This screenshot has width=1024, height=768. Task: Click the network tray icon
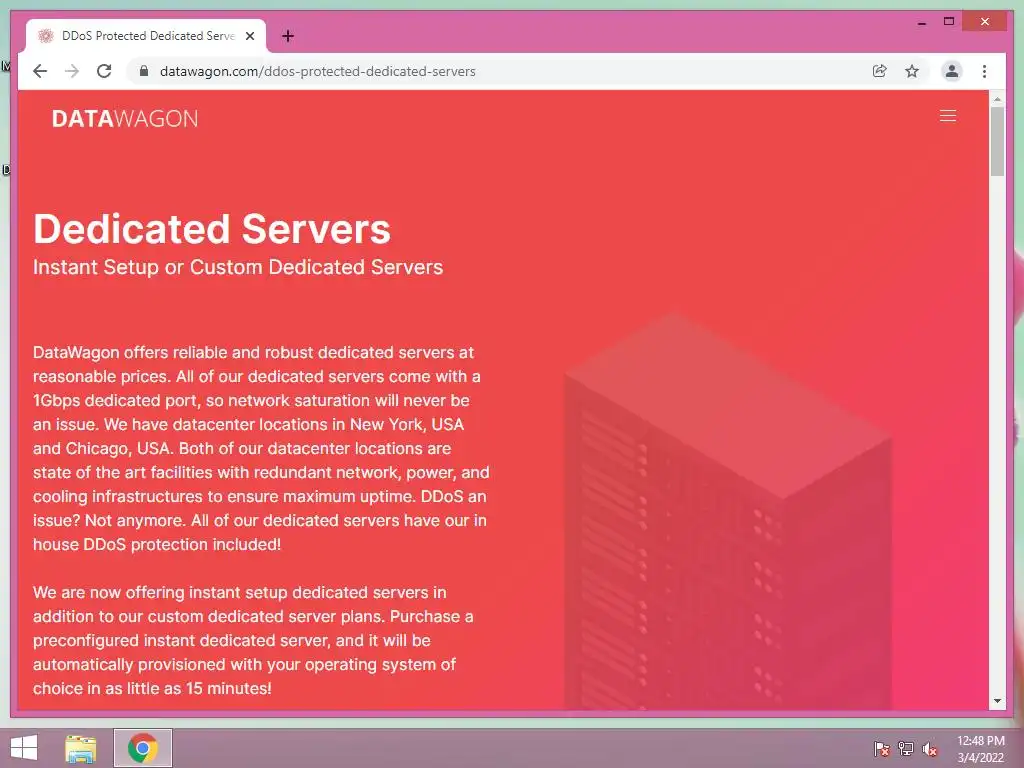click(x=906, y=749)
